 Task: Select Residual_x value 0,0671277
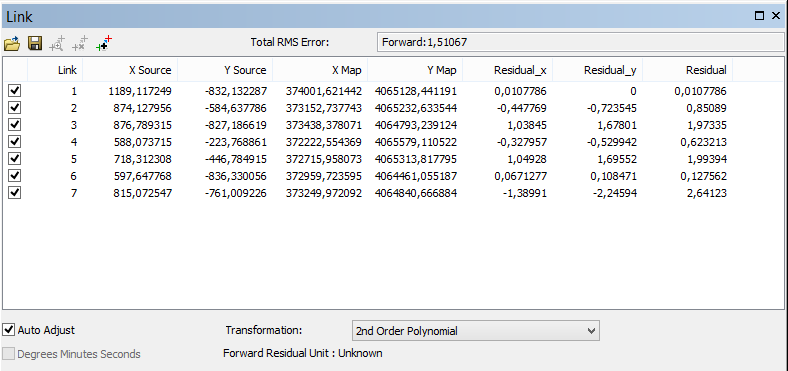tap(521, 176)
